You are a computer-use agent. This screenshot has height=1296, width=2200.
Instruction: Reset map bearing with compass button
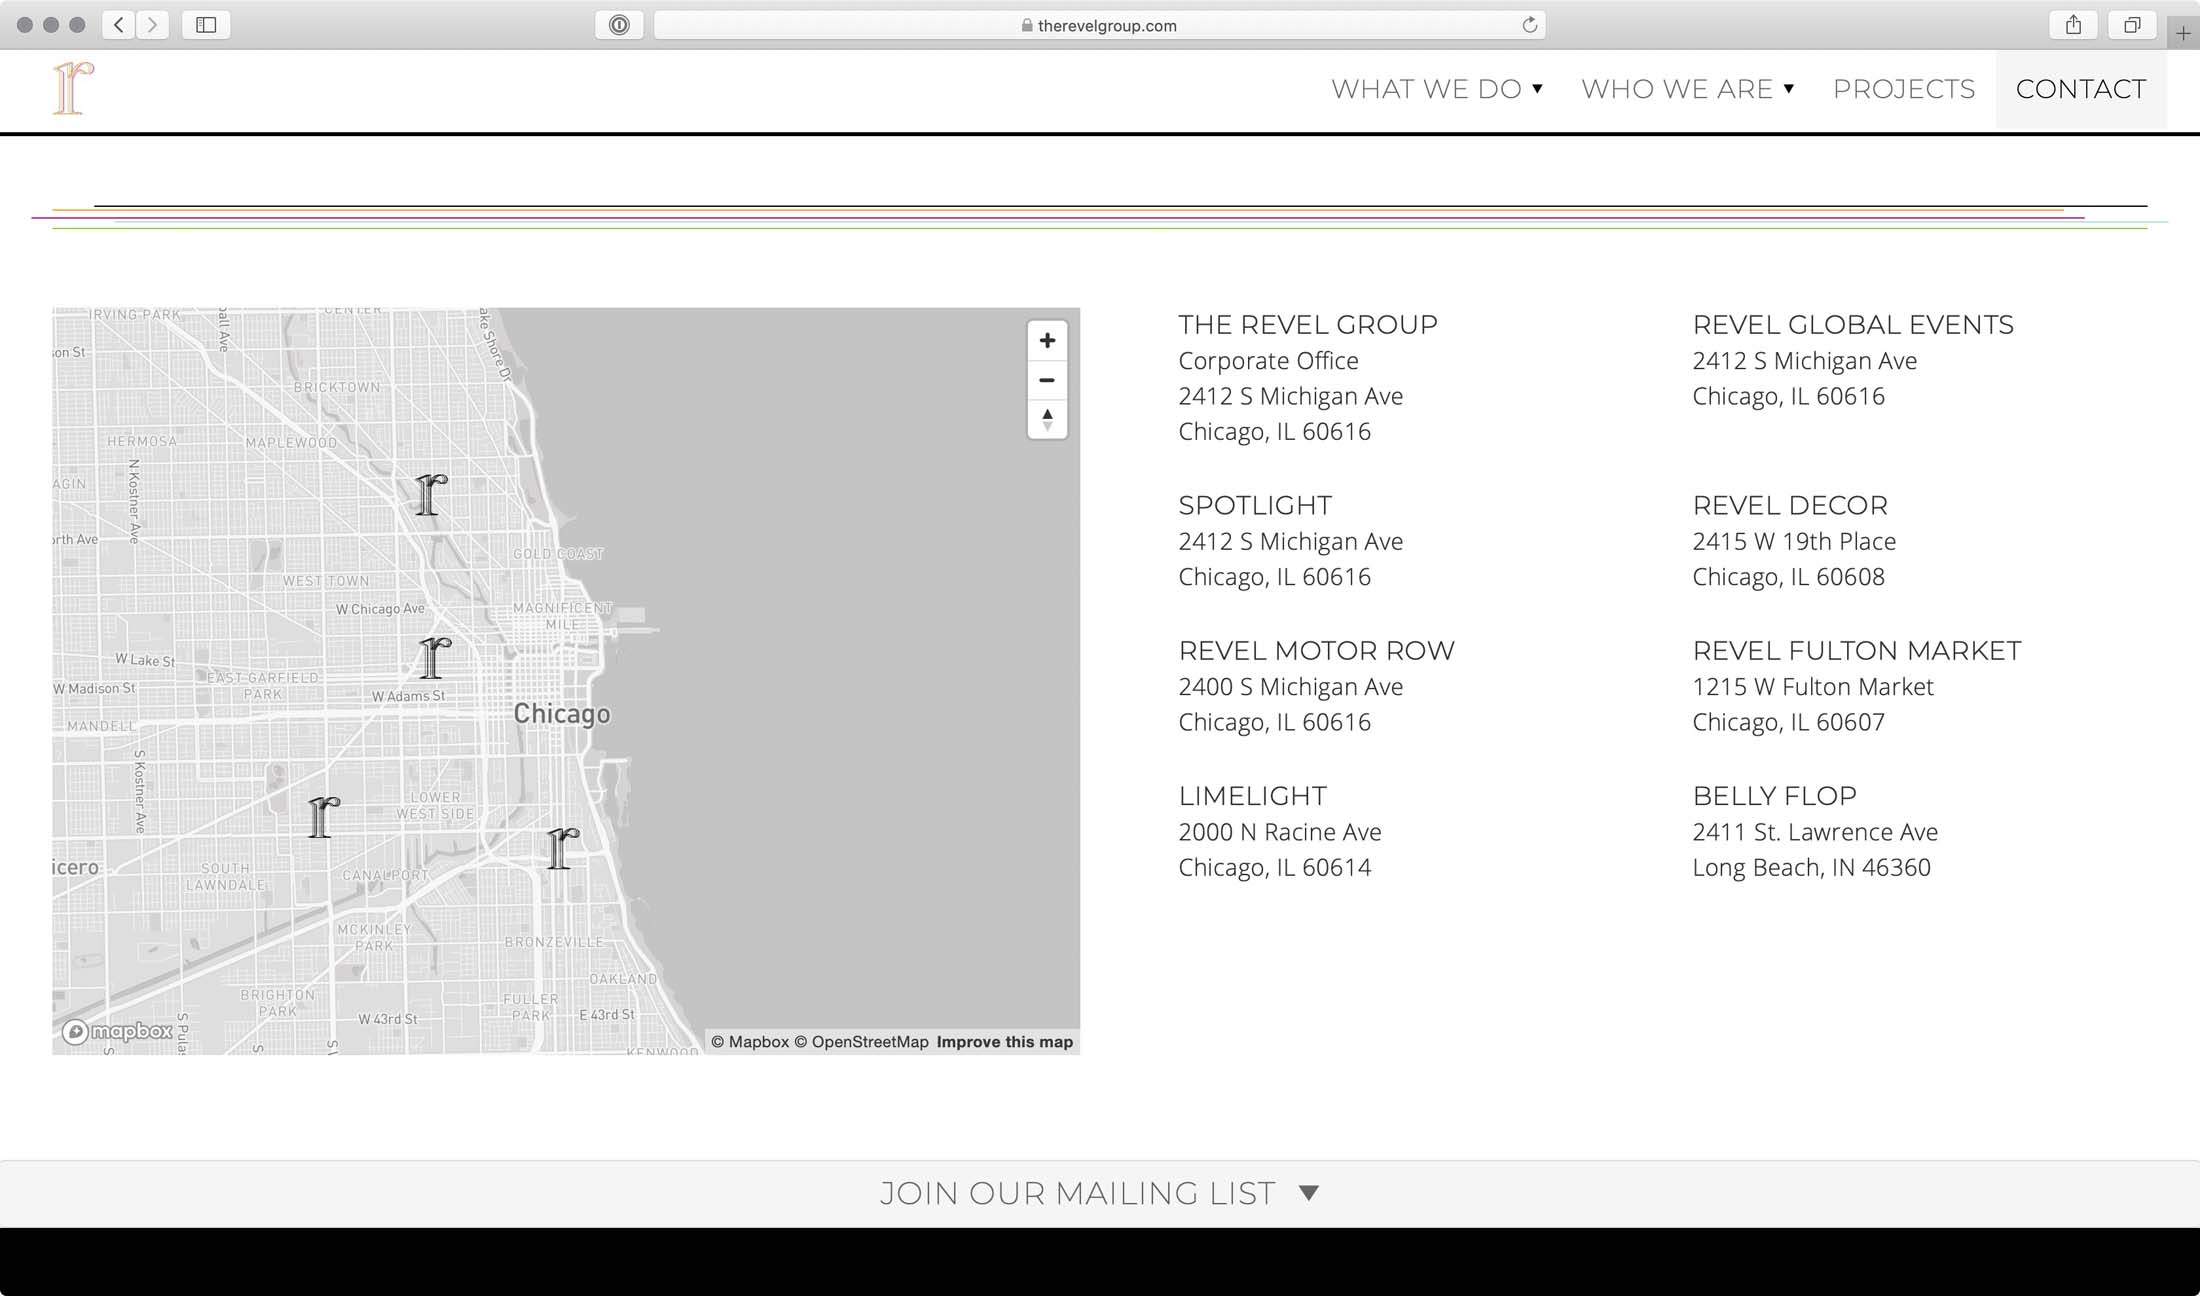point(1047,419)
